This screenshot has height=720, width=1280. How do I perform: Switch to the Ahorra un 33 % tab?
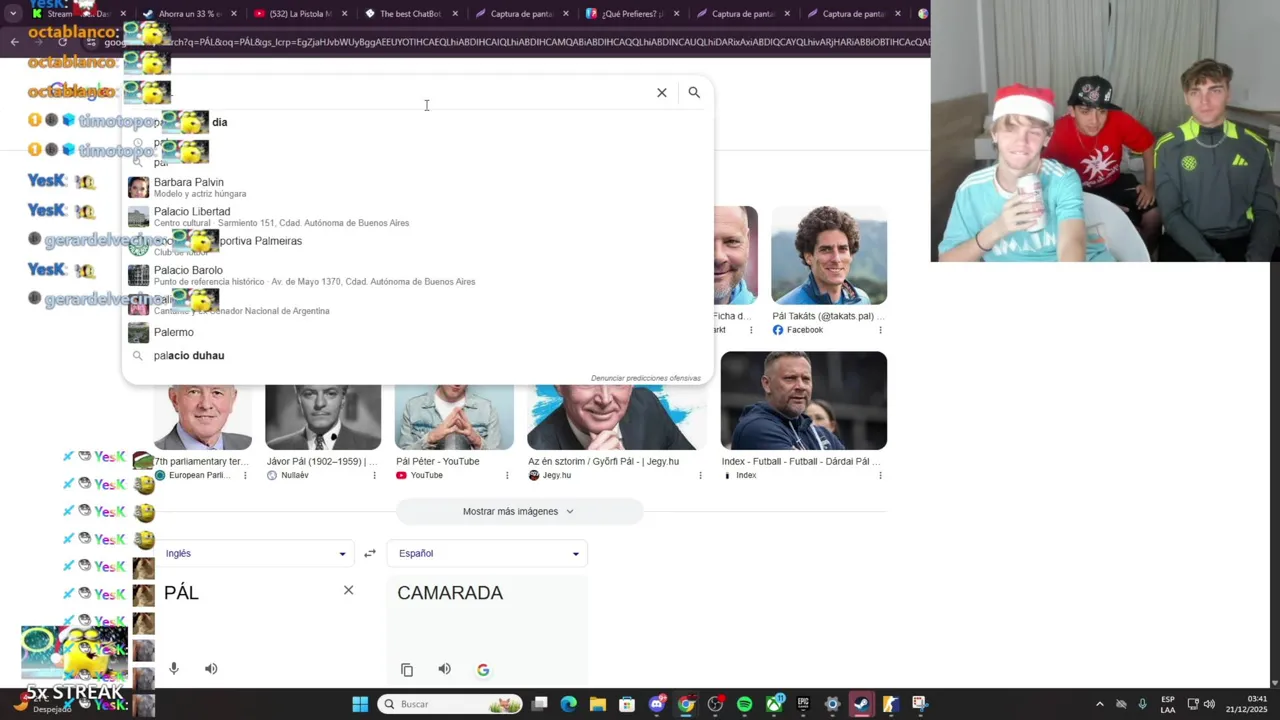point(190,14)
